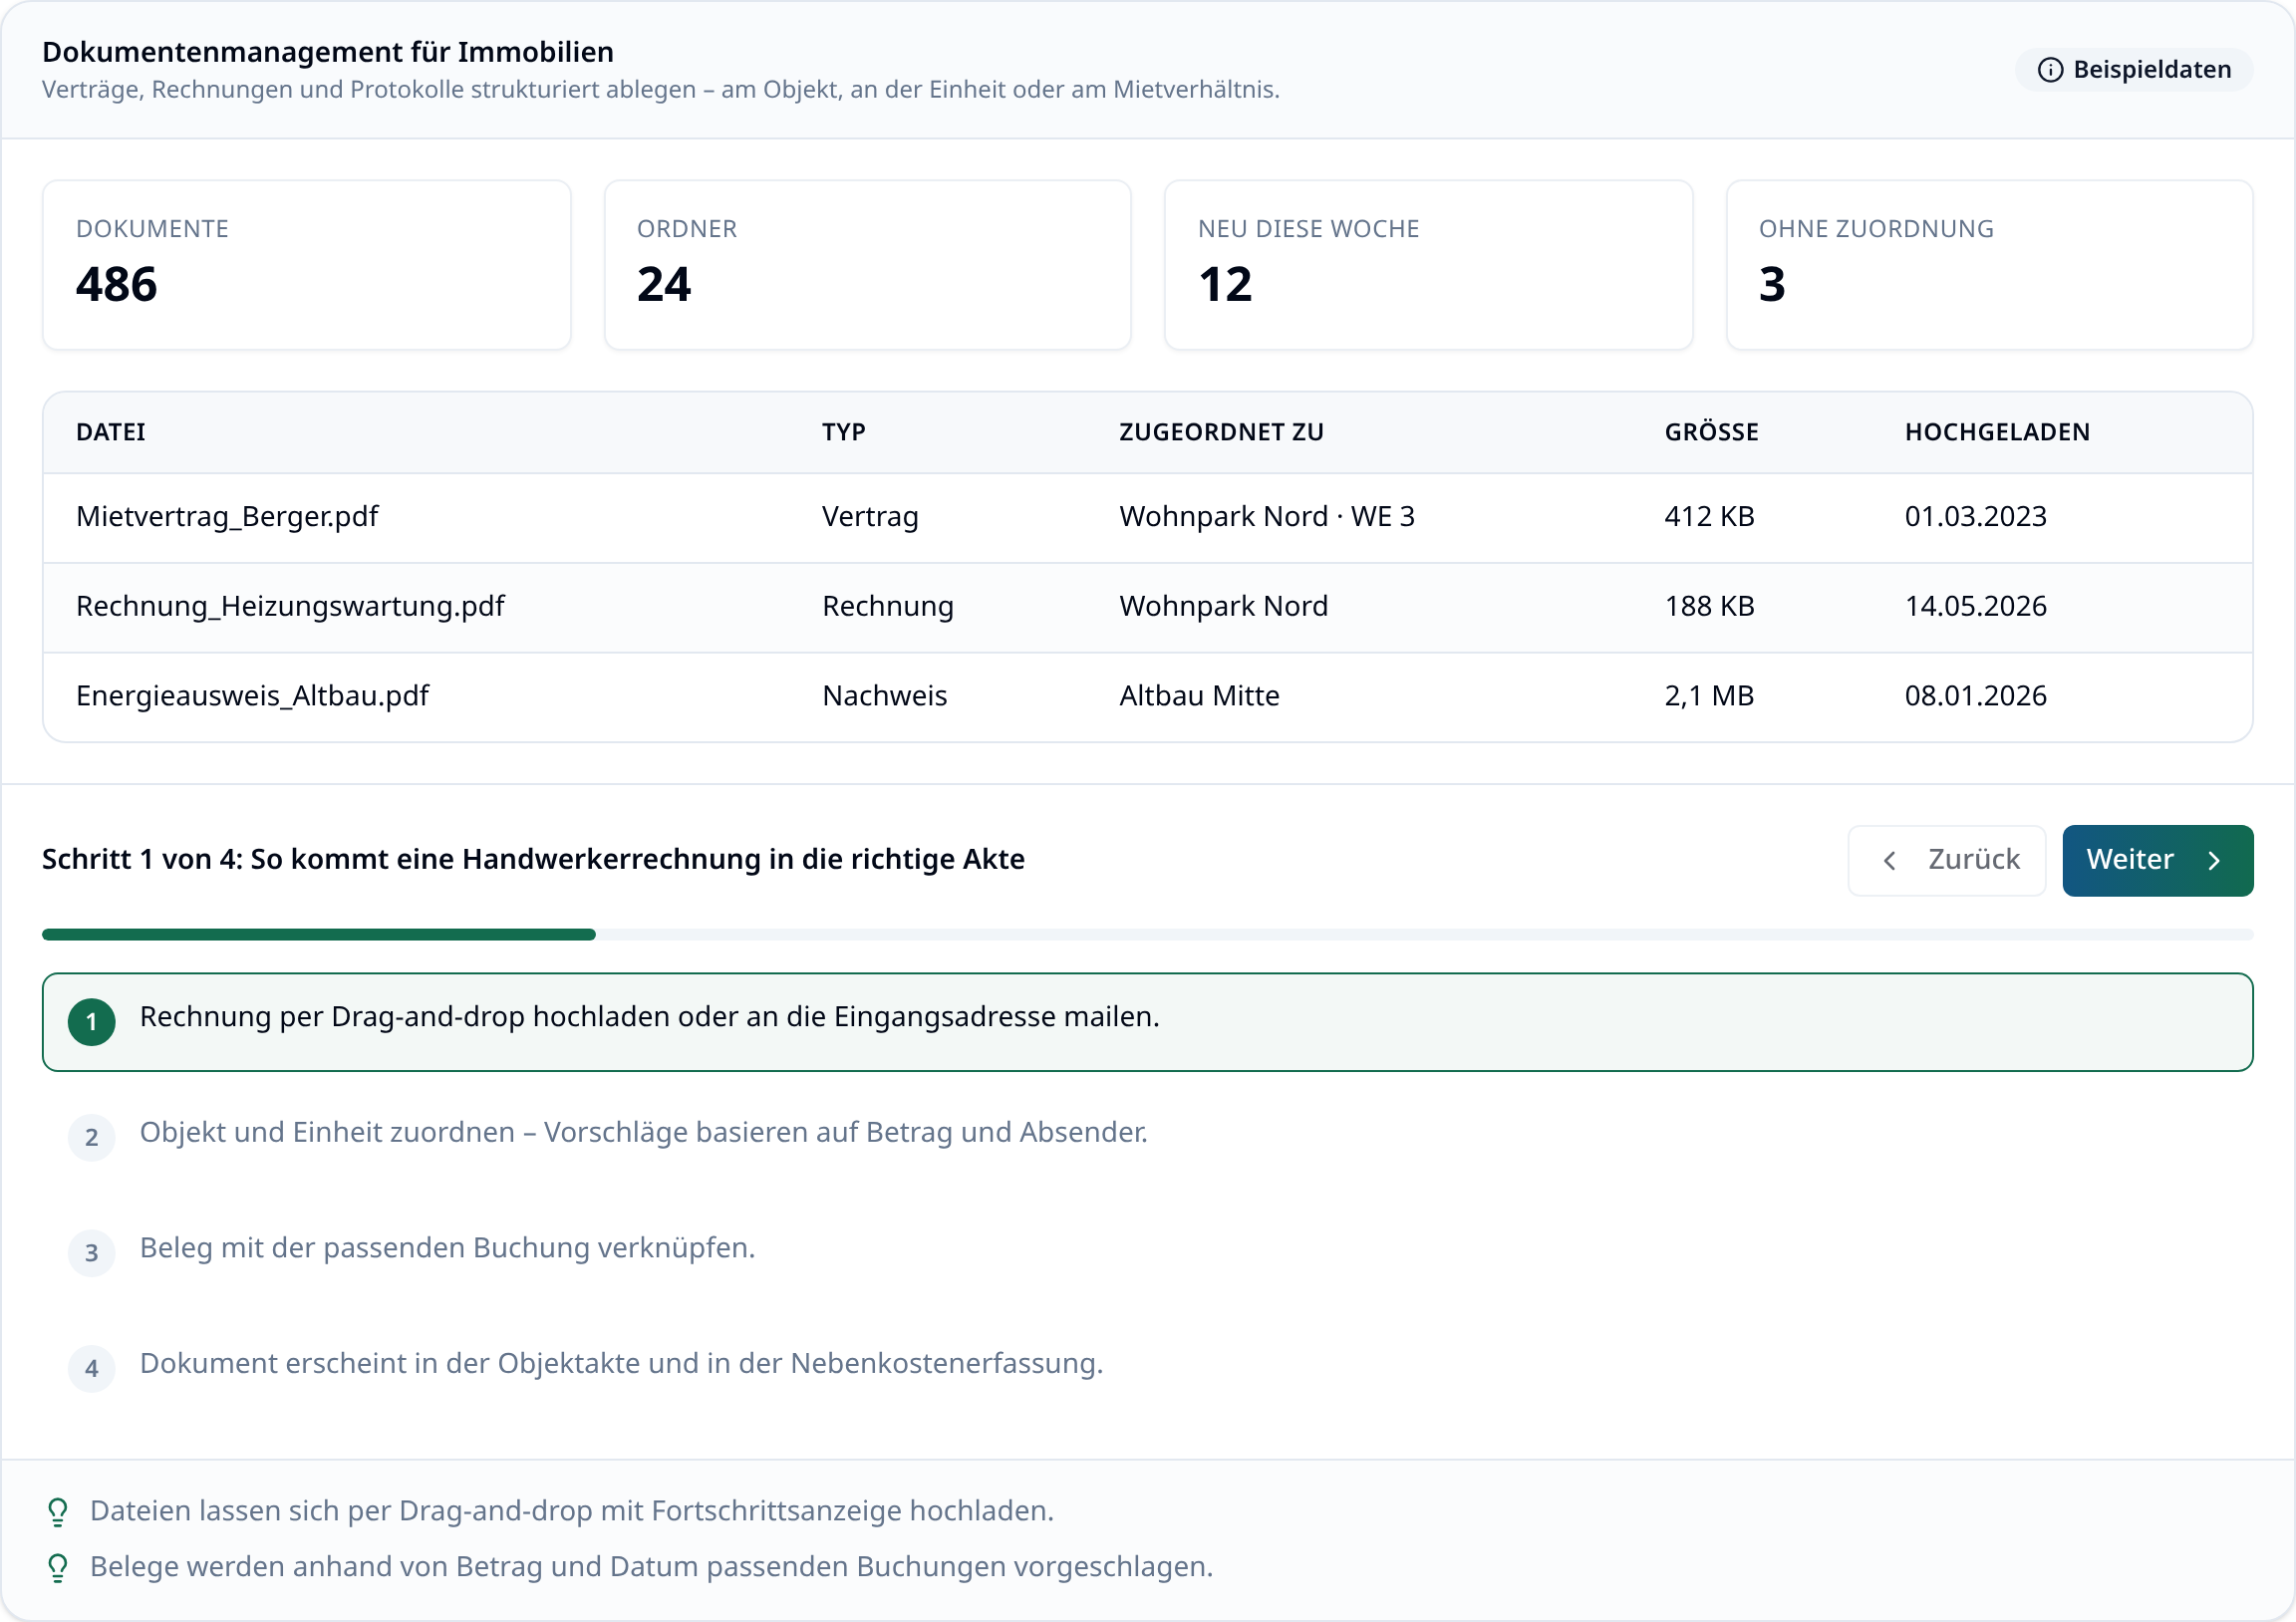Select step 2: Objekt und Einheit zuordnen

pos(1148,1138)
